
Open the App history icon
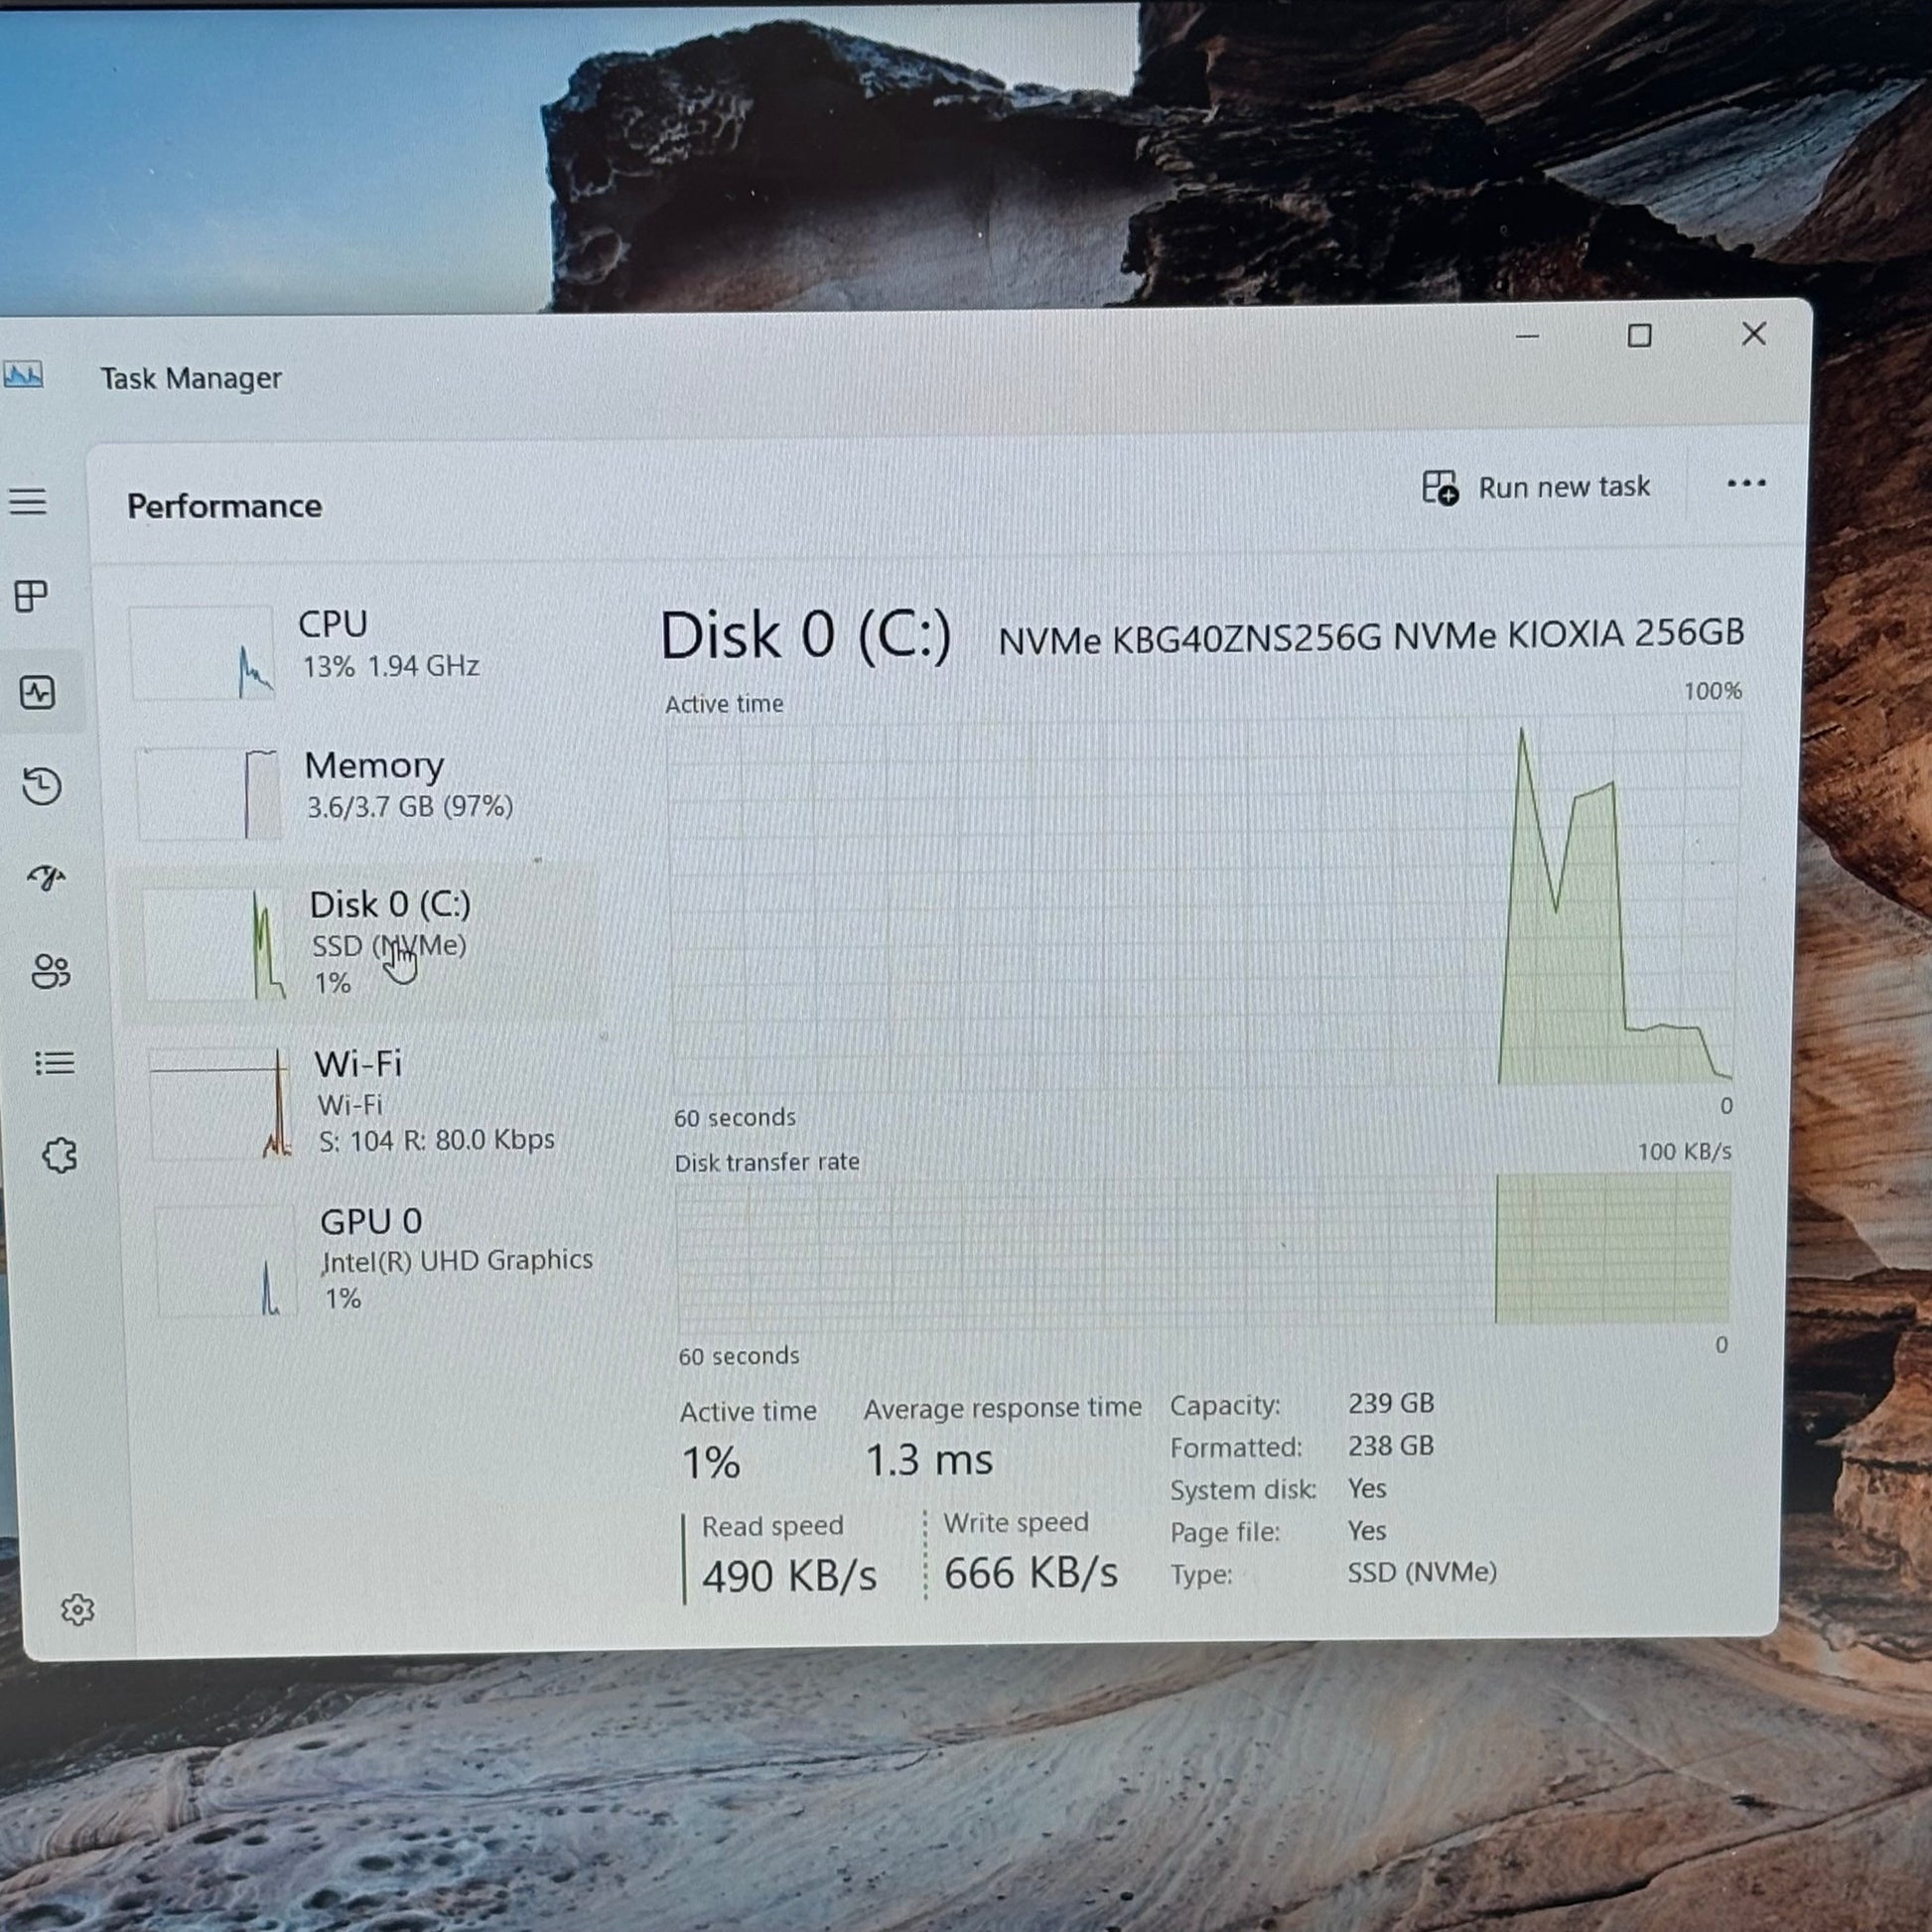click(x=42, y=786)
